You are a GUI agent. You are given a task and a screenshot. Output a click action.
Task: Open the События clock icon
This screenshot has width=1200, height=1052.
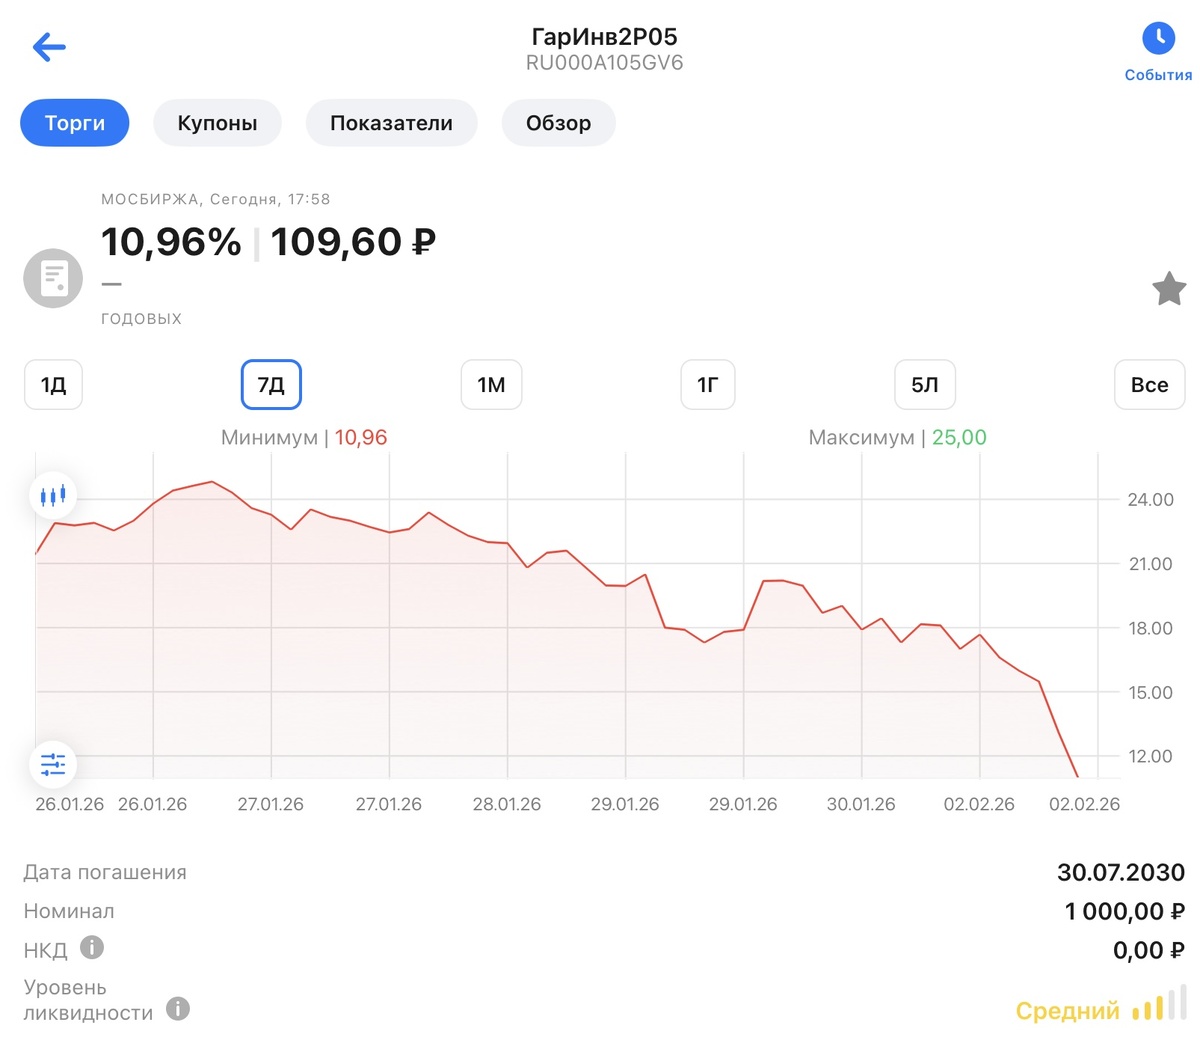pyautogui.click(x=1158, y=39)
